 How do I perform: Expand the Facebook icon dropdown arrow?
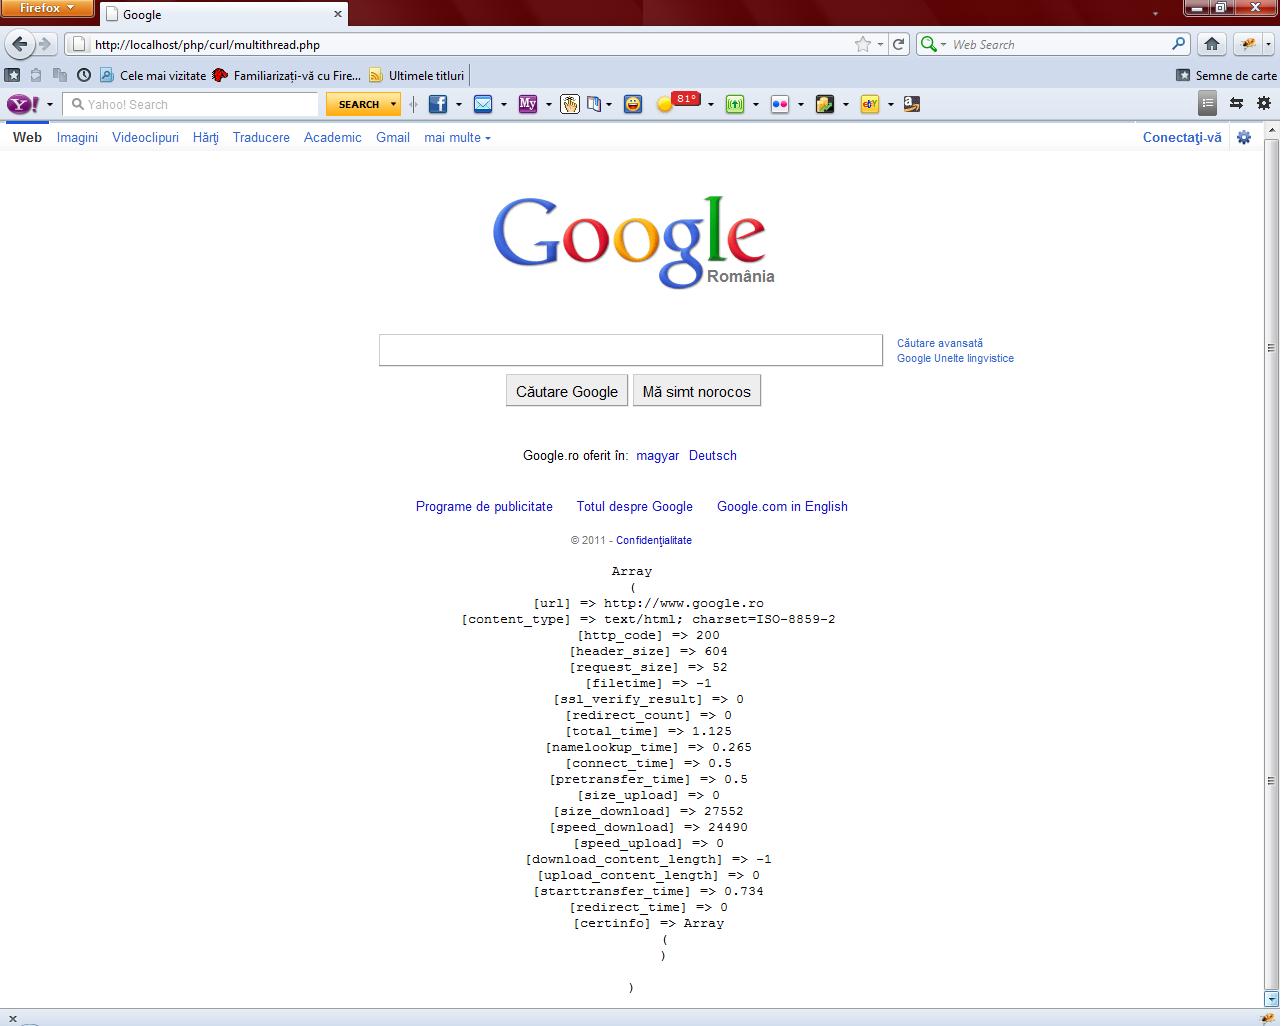pyautogui.click(x=459, y=104)
